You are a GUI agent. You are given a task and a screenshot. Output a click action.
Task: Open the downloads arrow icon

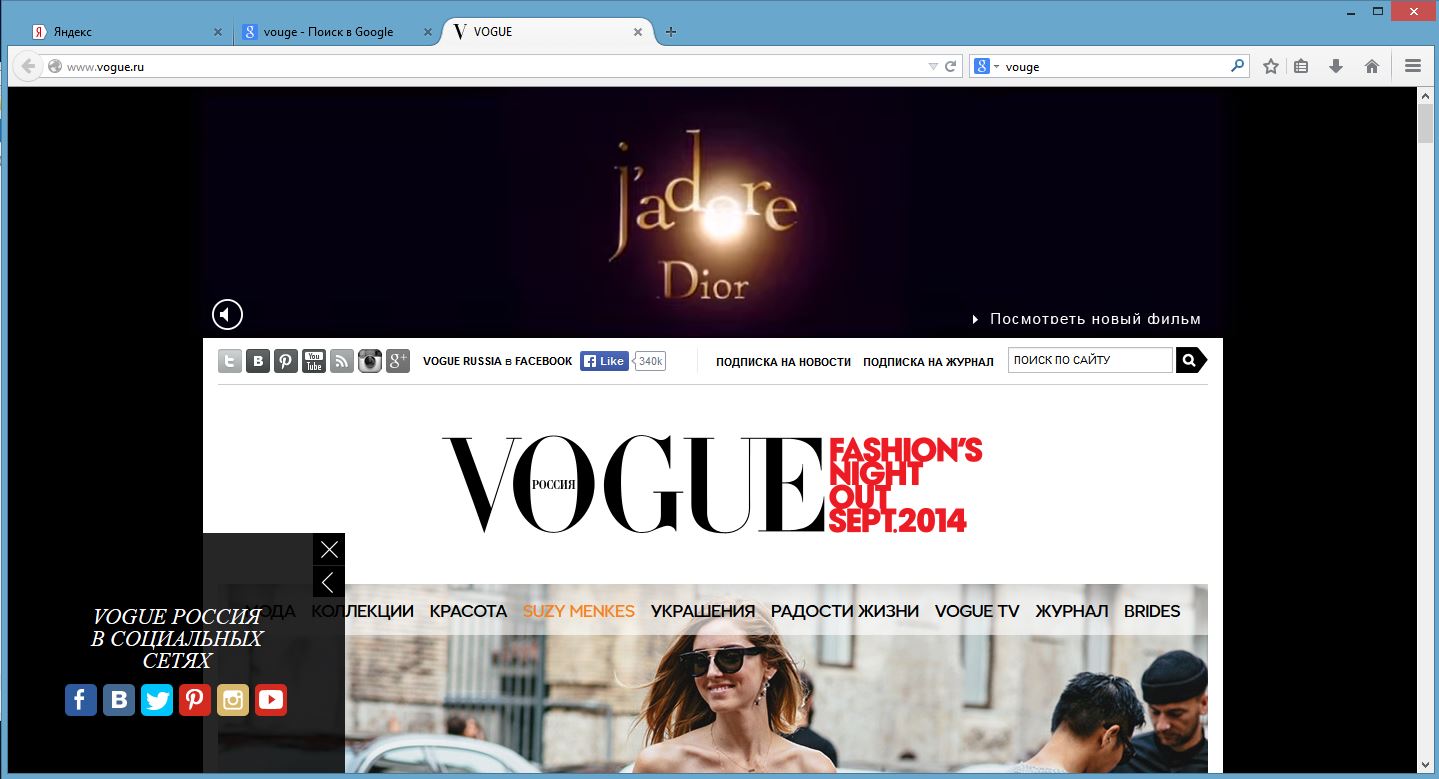pos(1335,66)
